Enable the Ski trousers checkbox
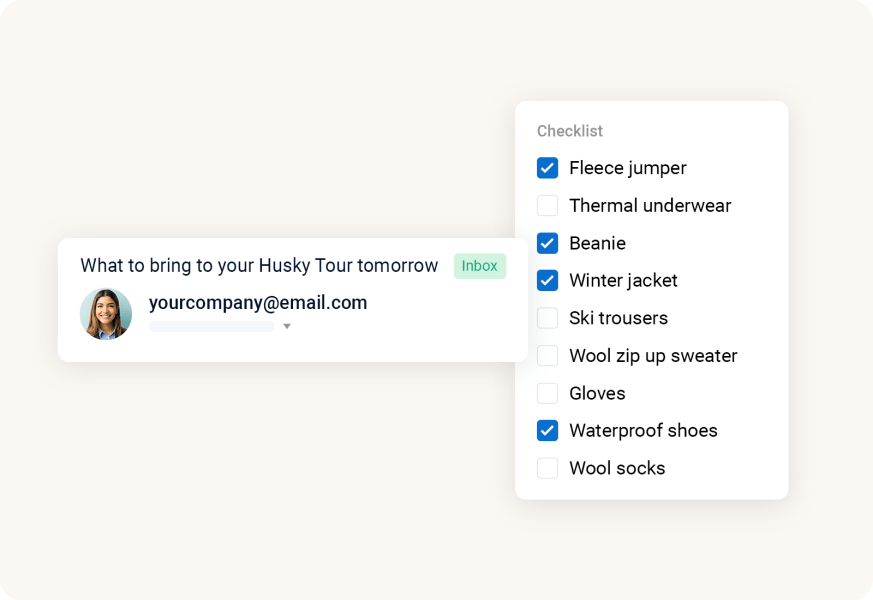 click(x=547, y=318)
